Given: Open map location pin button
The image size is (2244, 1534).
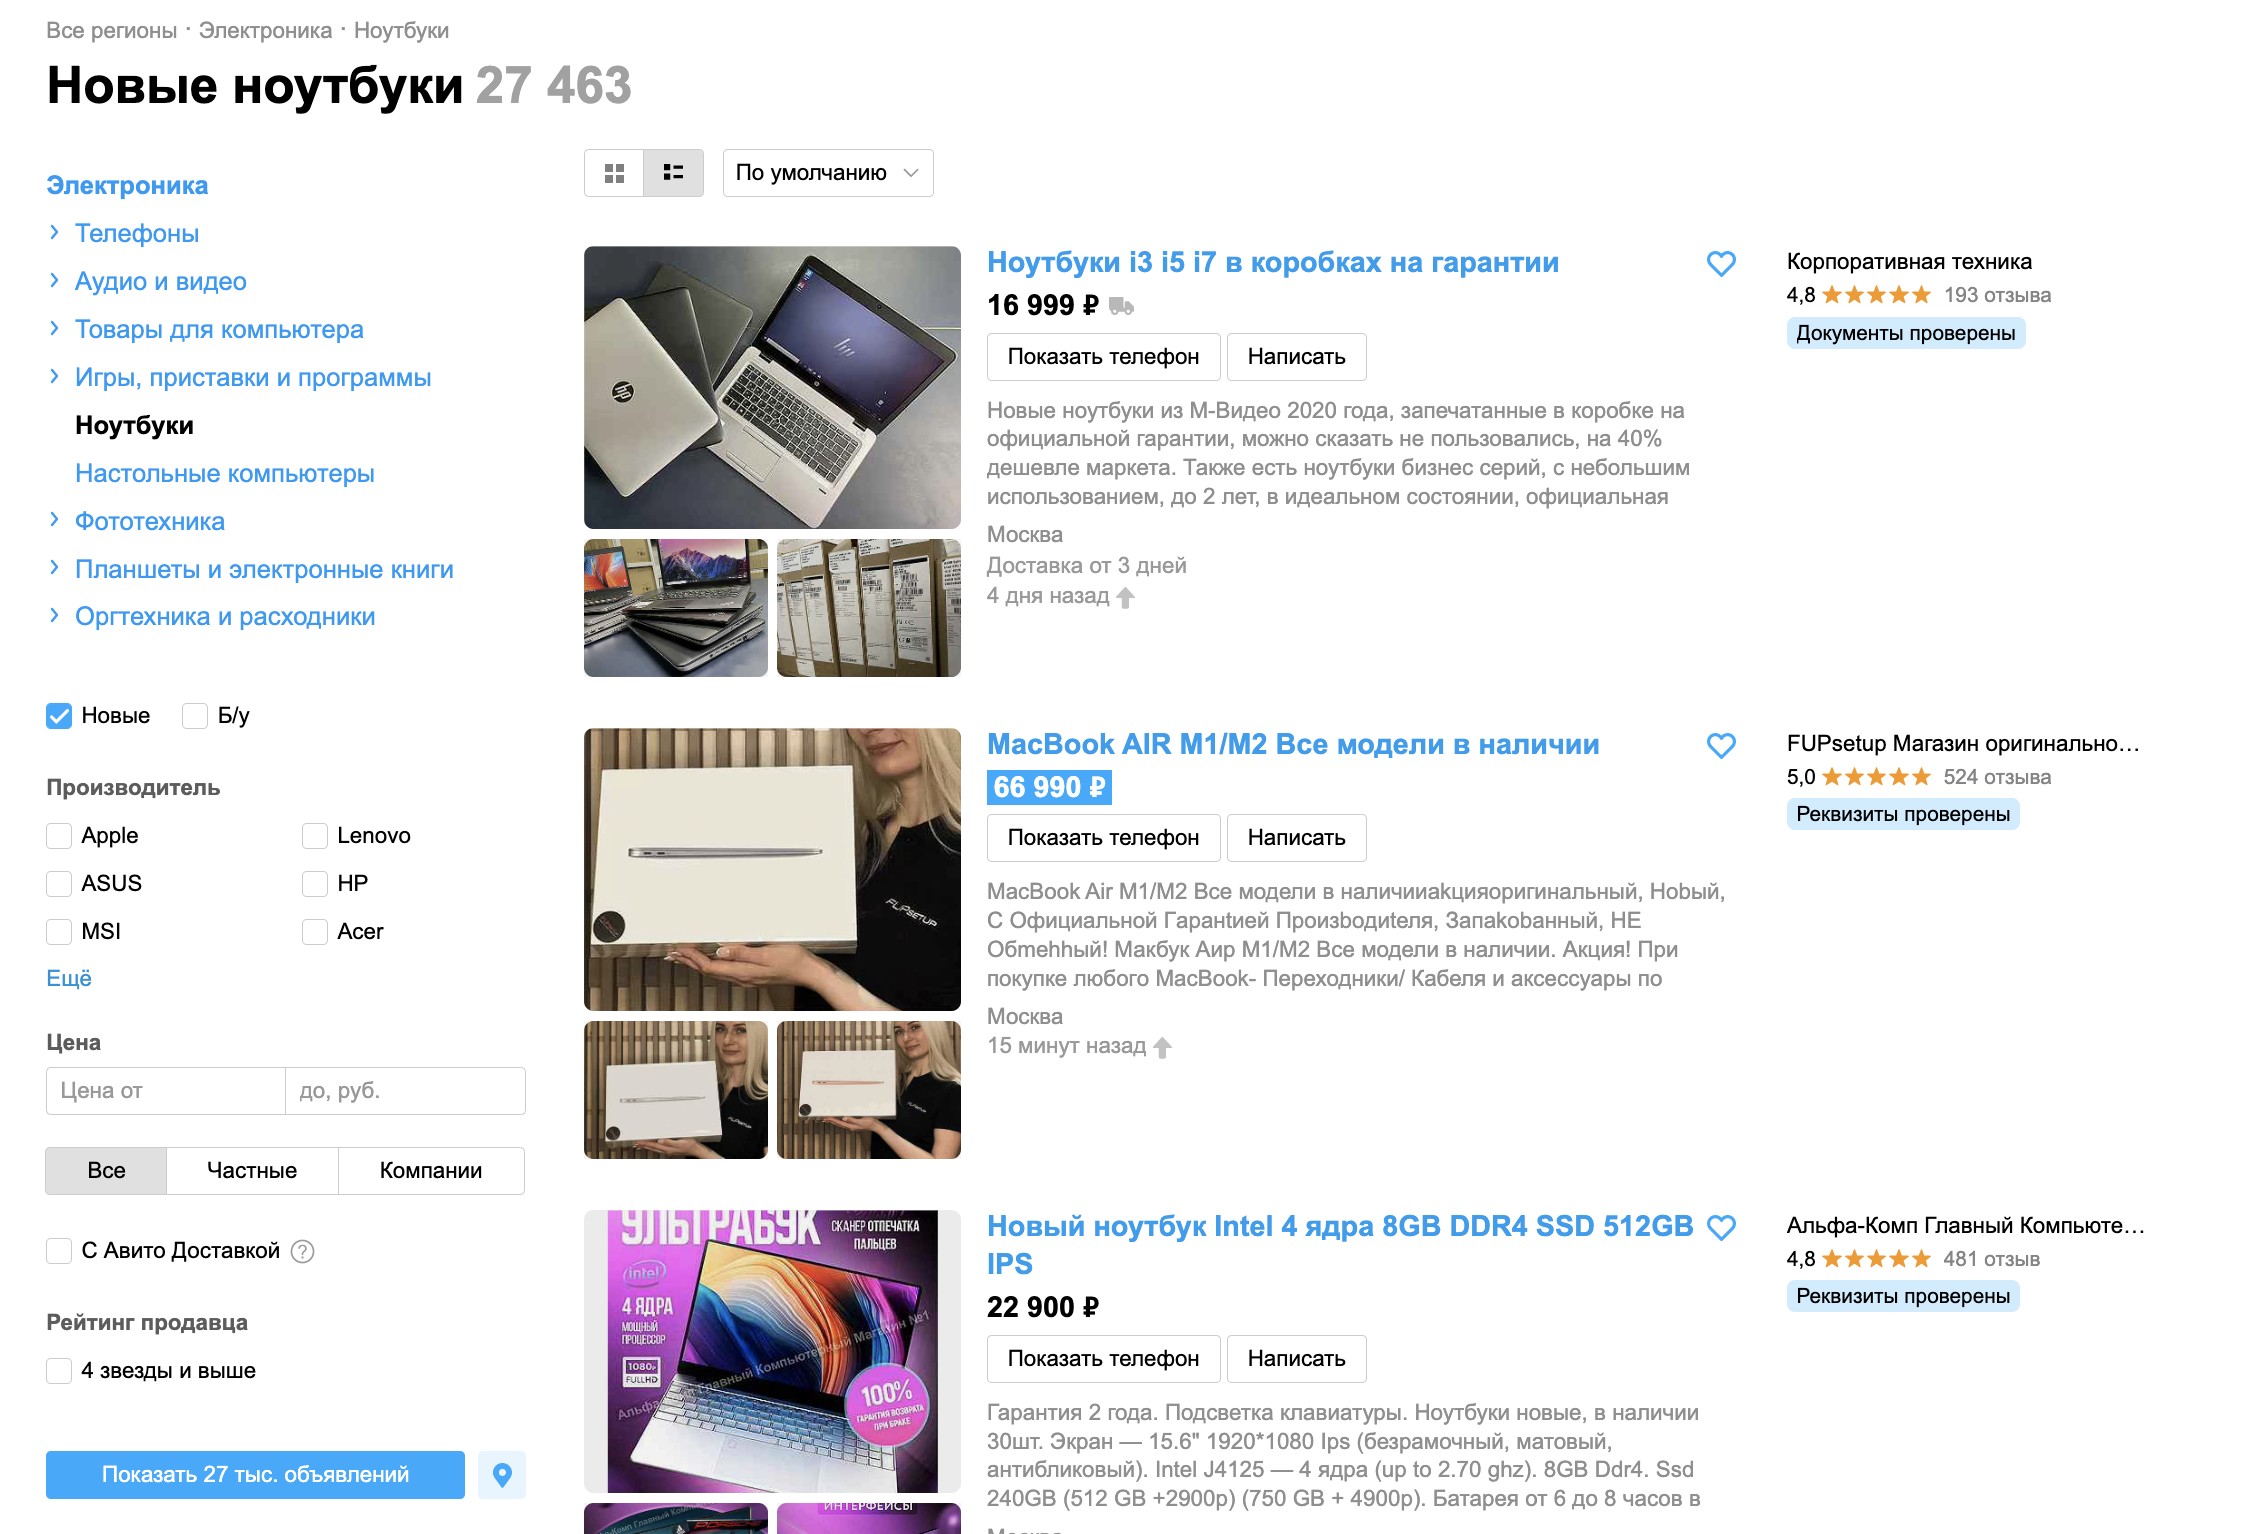Looking at the screenshot, I should 502,1475.
